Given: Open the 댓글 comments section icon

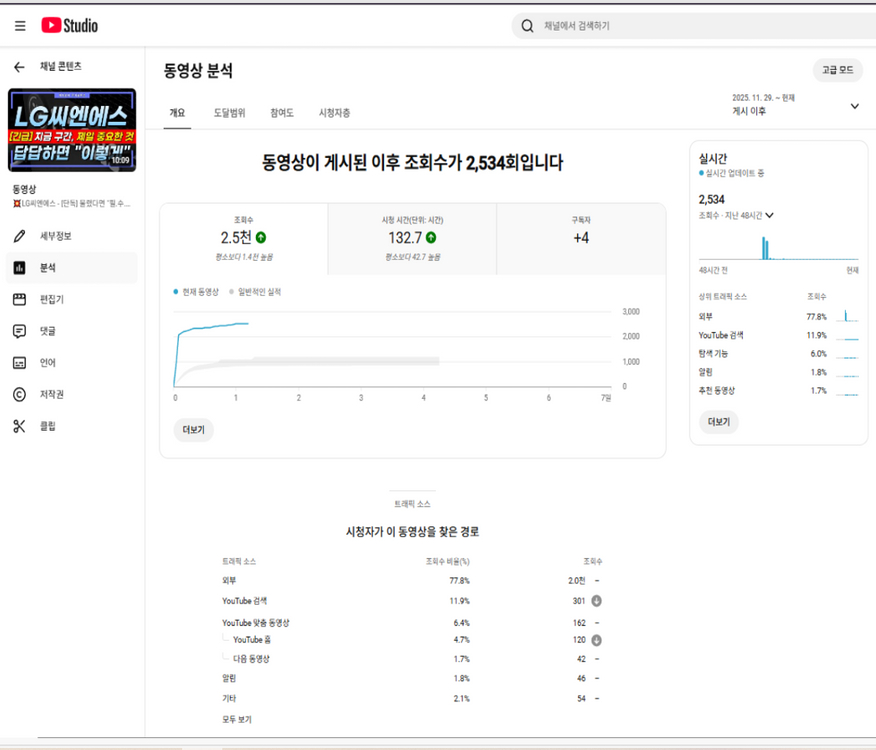Looking at the screenshot, I should click(18, 331).
